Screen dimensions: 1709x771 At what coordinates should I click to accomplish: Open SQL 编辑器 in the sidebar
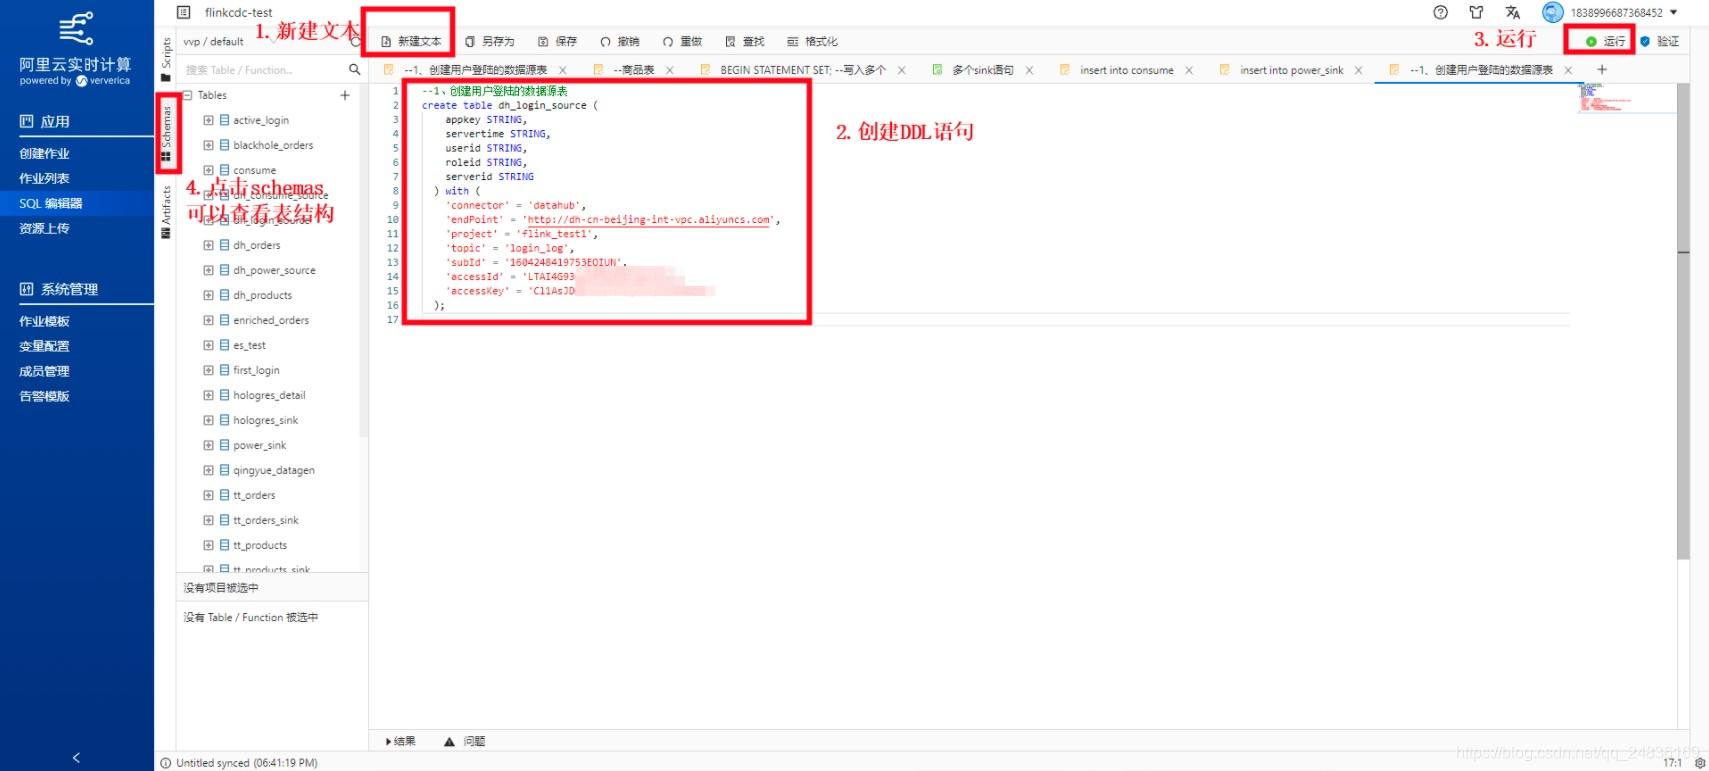(x=51, y=203)
